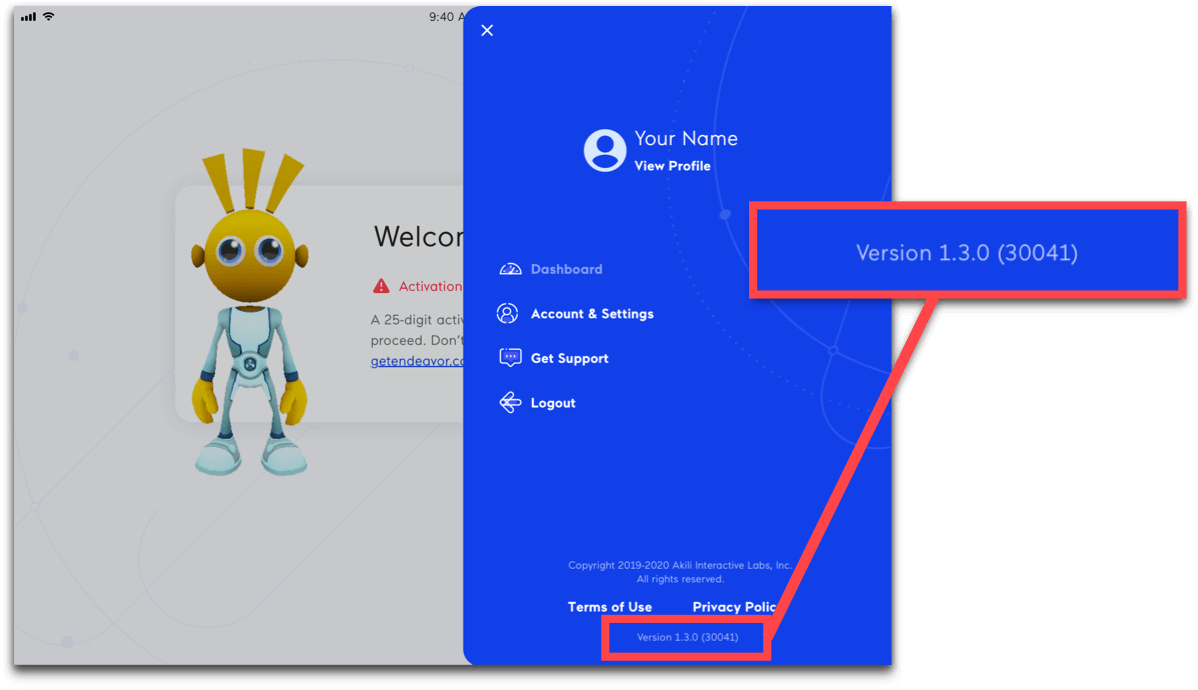
Task: Click the Welcome heading on the card
Action: (x=419, y=237)
